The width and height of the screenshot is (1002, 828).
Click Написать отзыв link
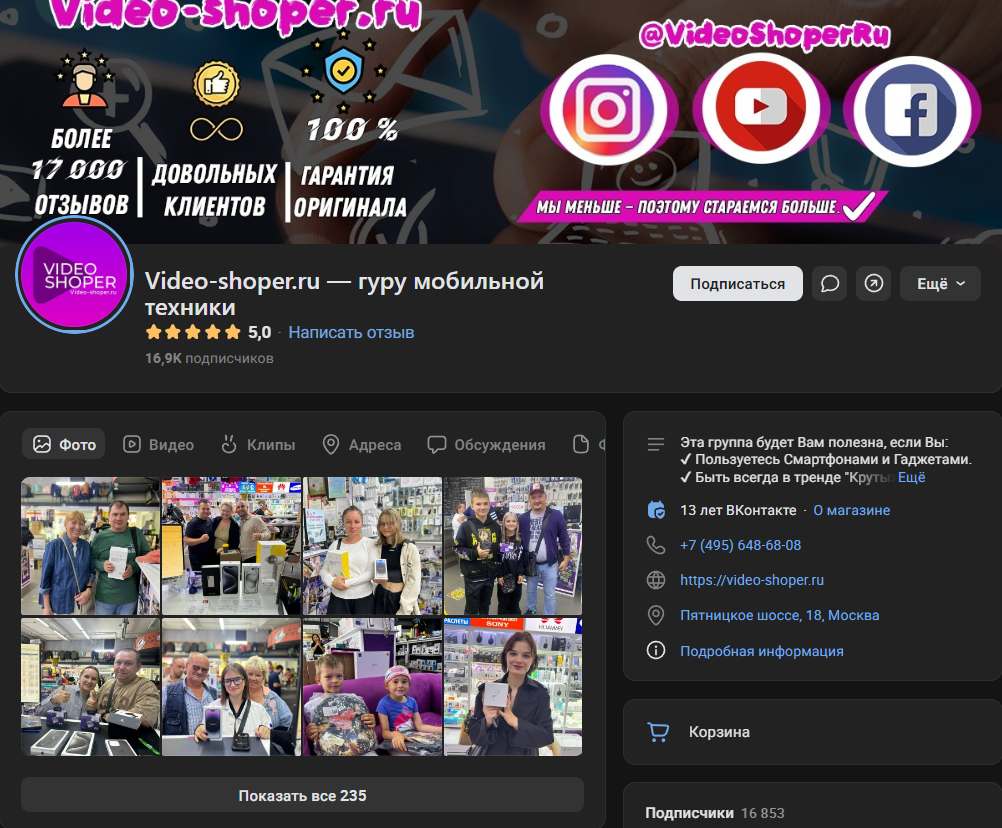351,332
